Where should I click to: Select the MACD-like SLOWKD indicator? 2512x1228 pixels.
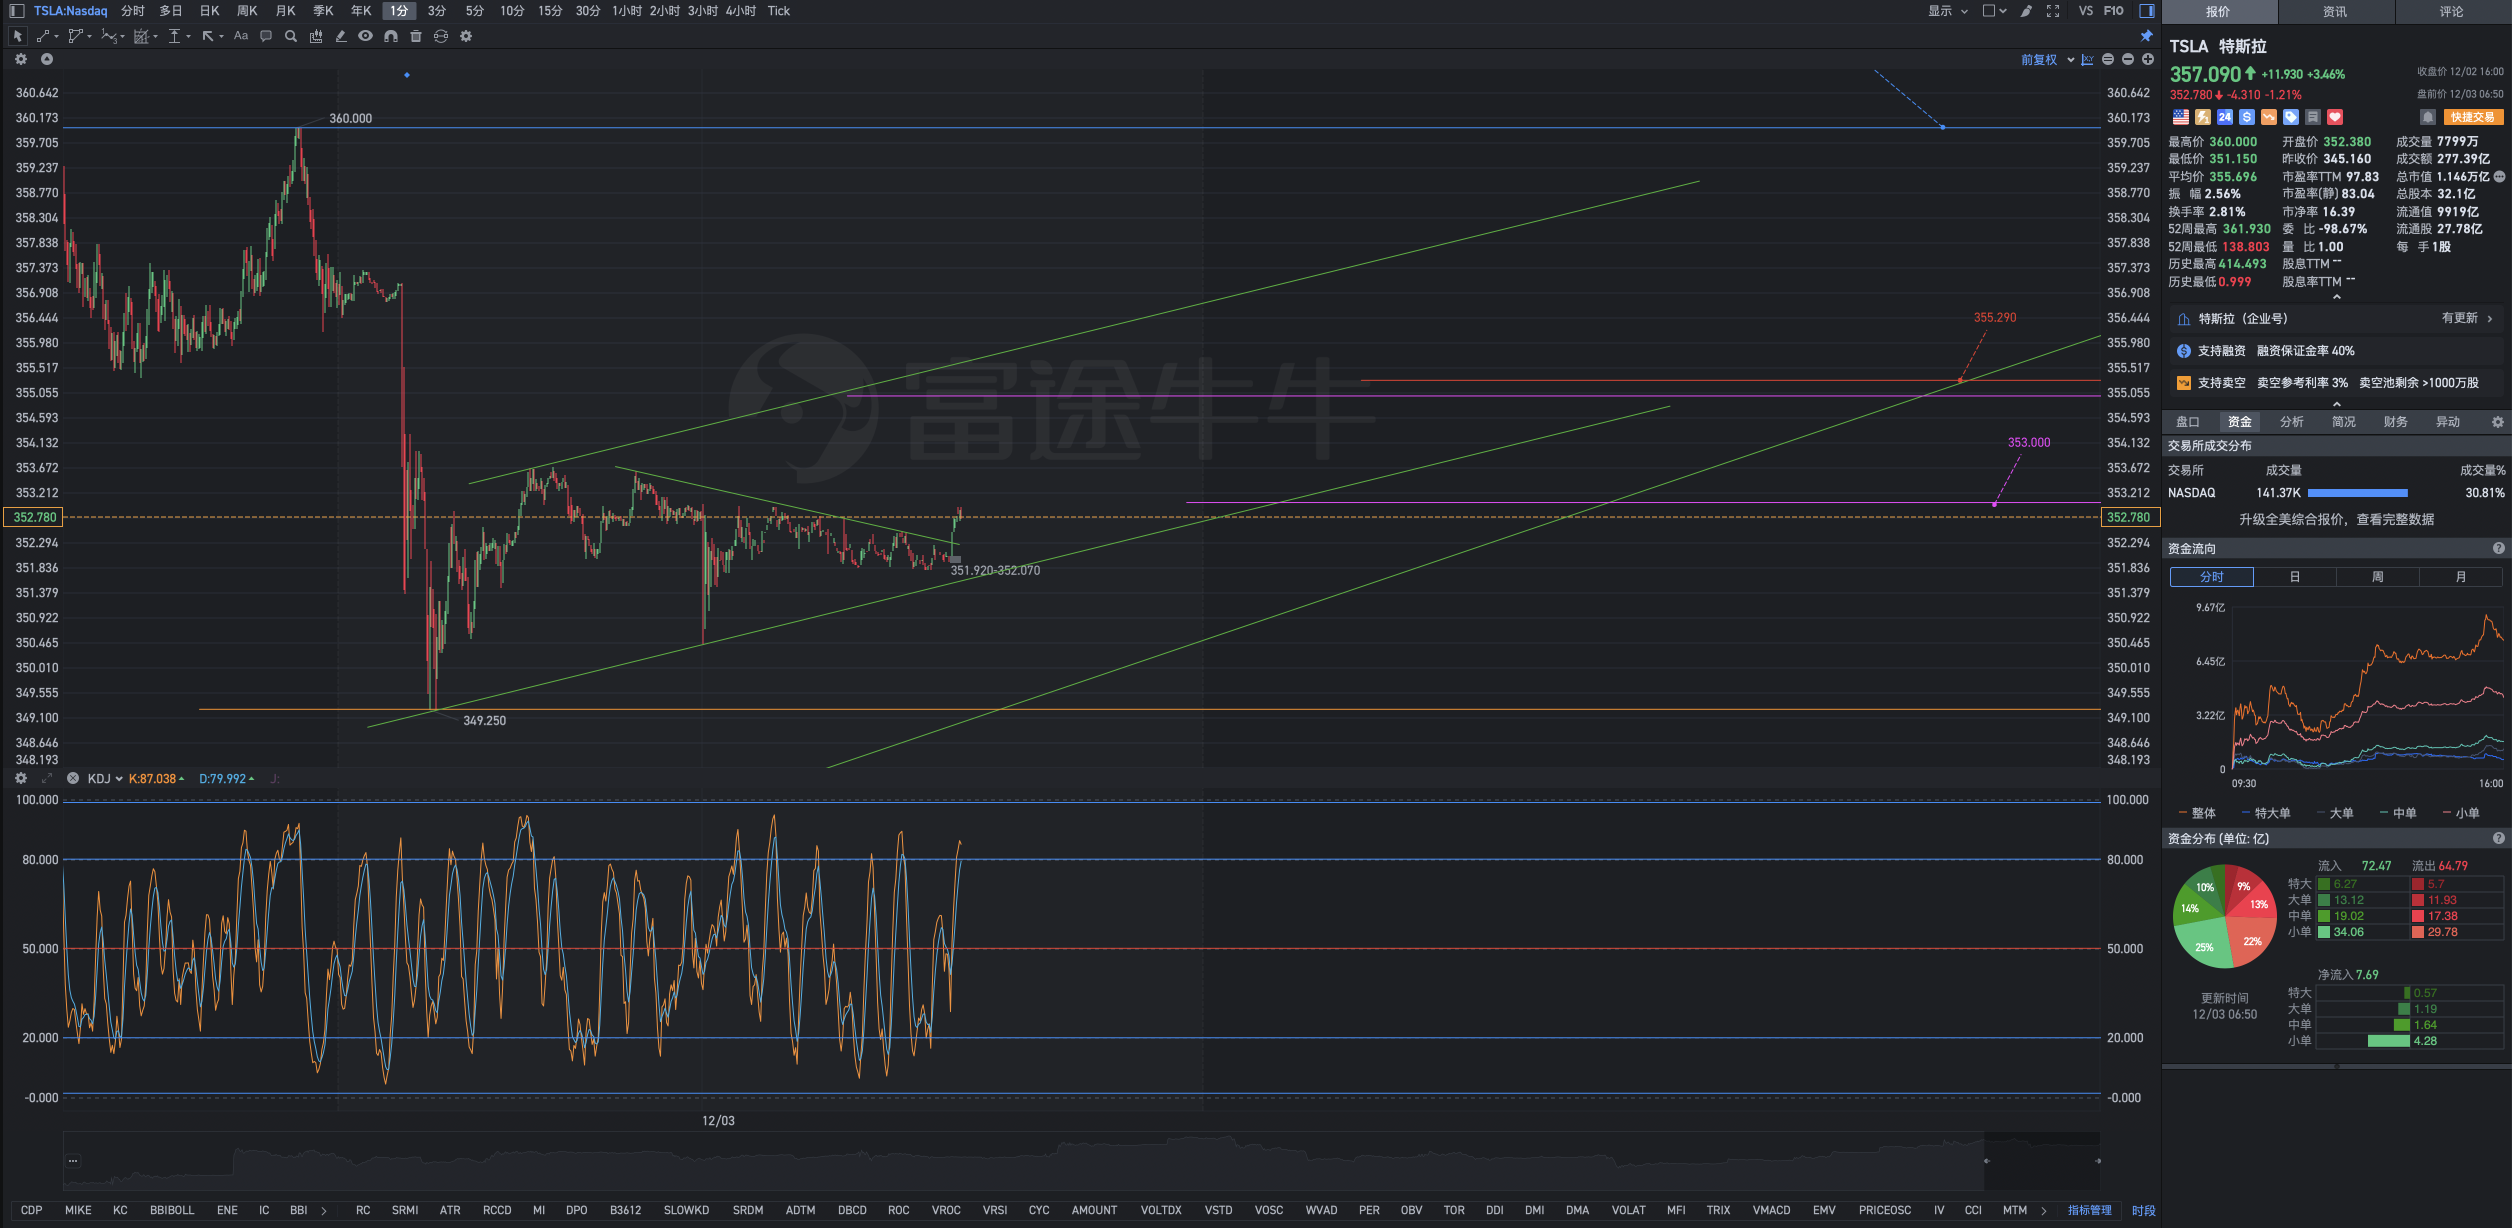687,1211
